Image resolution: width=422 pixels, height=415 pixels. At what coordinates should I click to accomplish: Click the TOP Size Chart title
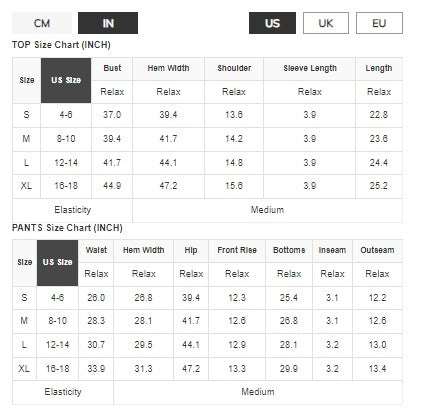coord(61,45)
